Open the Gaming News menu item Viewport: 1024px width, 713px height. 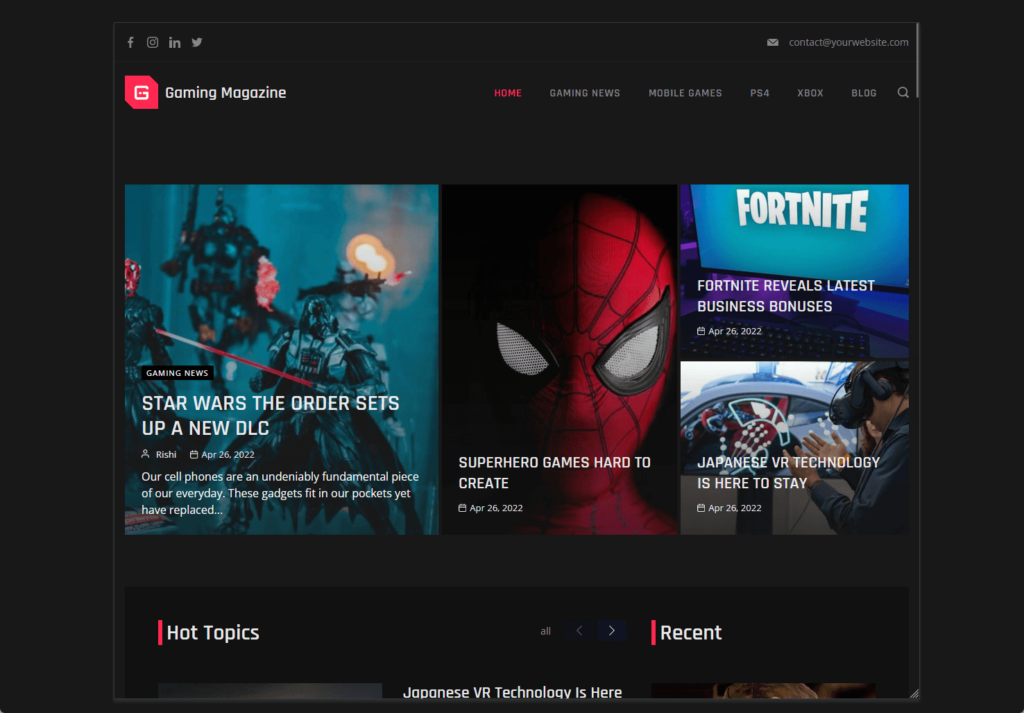[584, 93]
